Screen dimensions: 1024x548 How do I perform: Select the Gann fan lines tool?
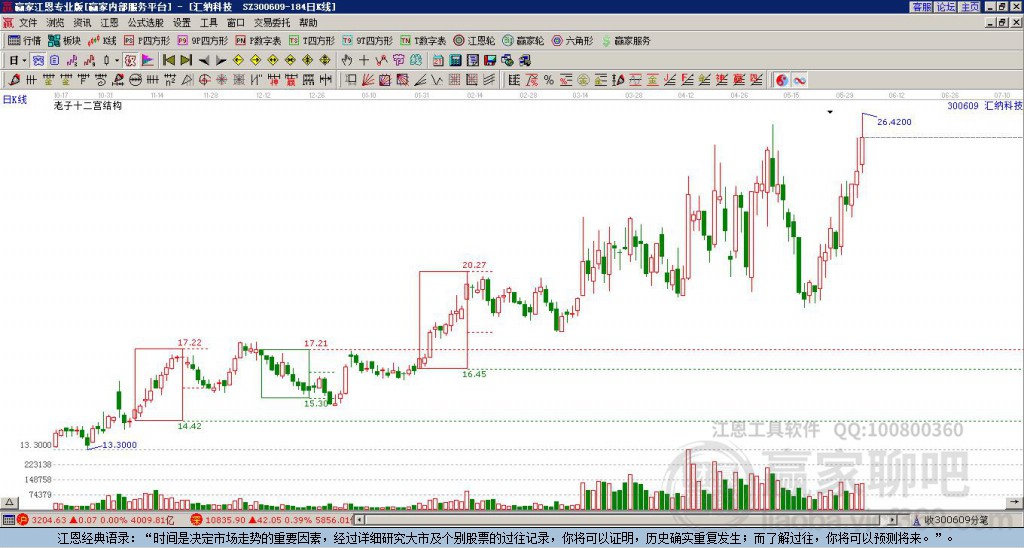pos(368,80)
